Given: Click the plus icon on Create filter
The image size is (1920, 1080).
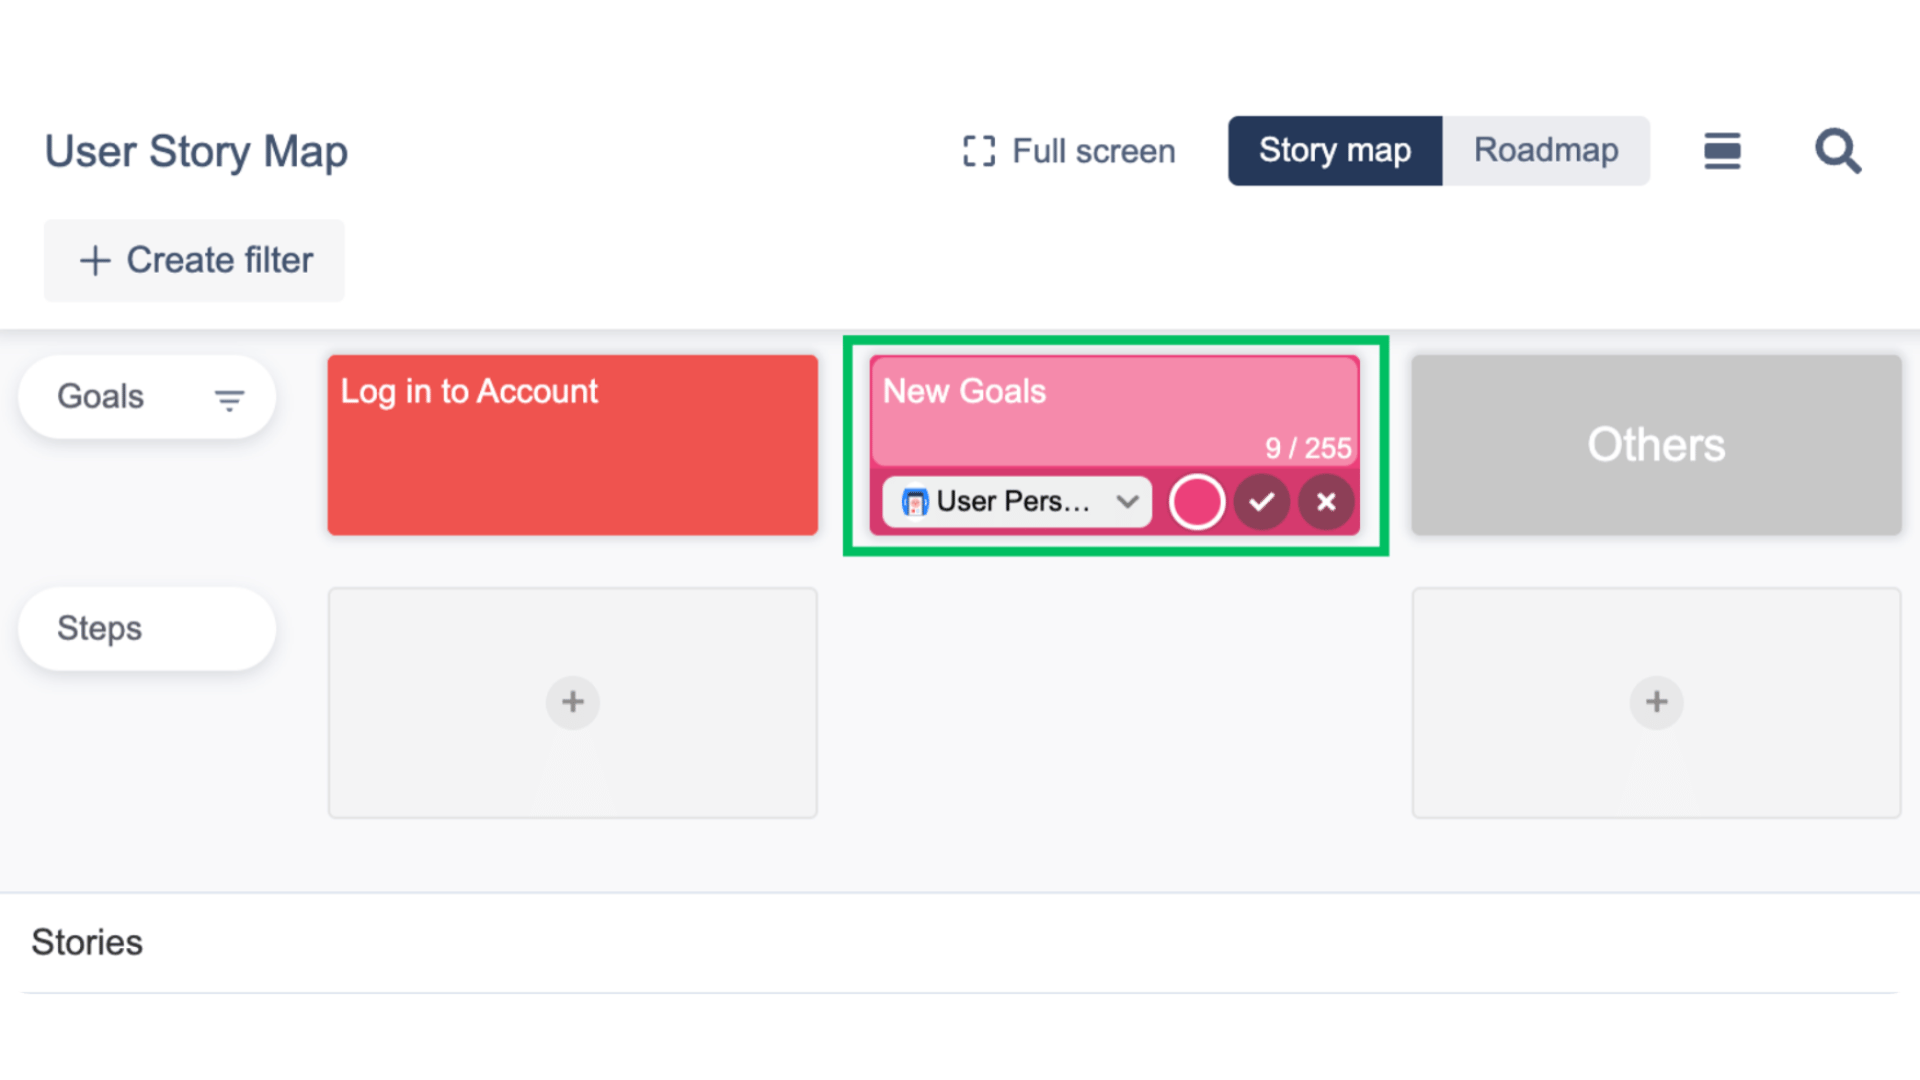Looking at the screenshot, I should 94,260.
